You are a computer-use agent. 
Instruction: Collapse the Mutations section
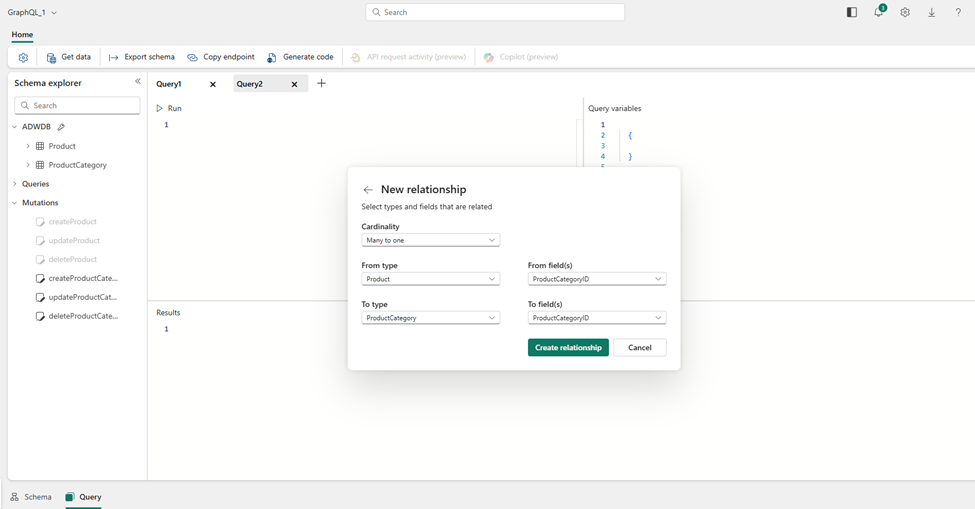[x=15, y=203]
